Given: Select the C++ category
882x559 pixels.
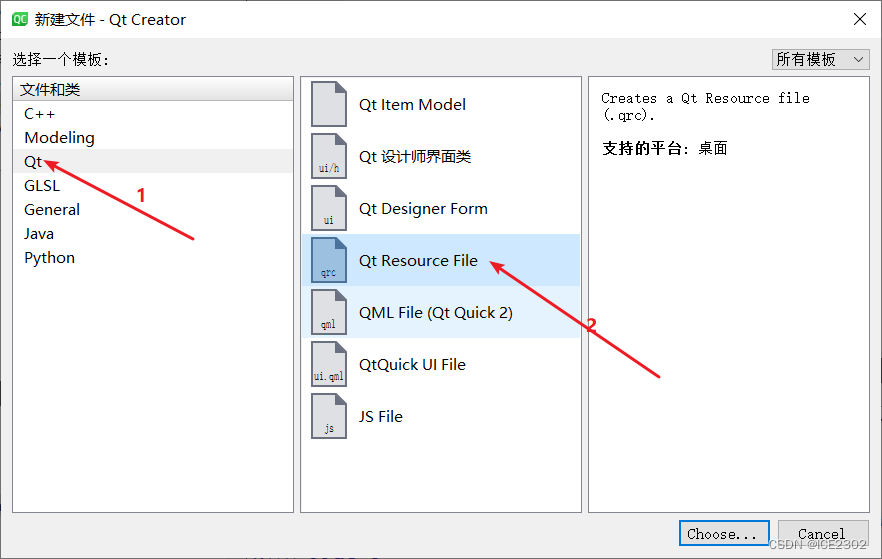Looking at the screenshot, I should (x=153, y=114).
